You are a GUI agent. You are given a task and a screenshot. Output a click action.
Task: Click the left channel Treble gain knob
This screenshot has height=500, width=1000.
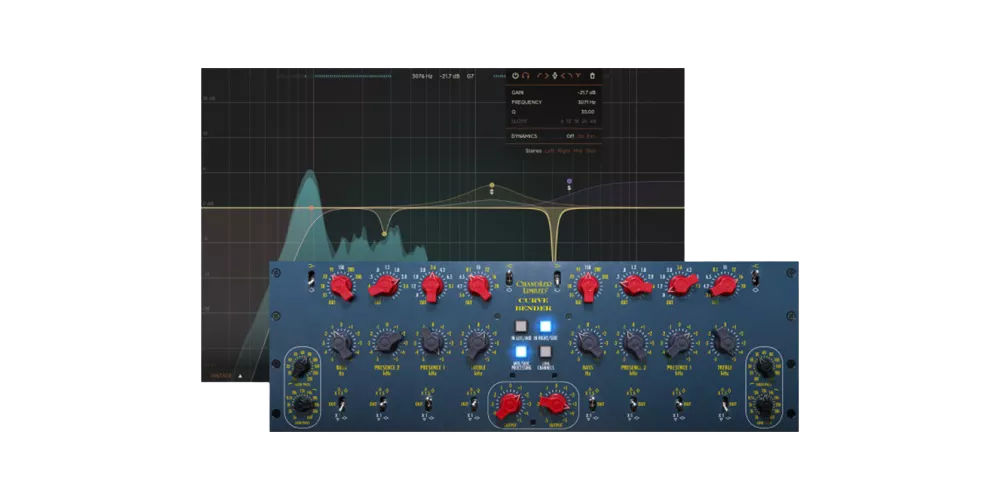click(x=478, y=343)
